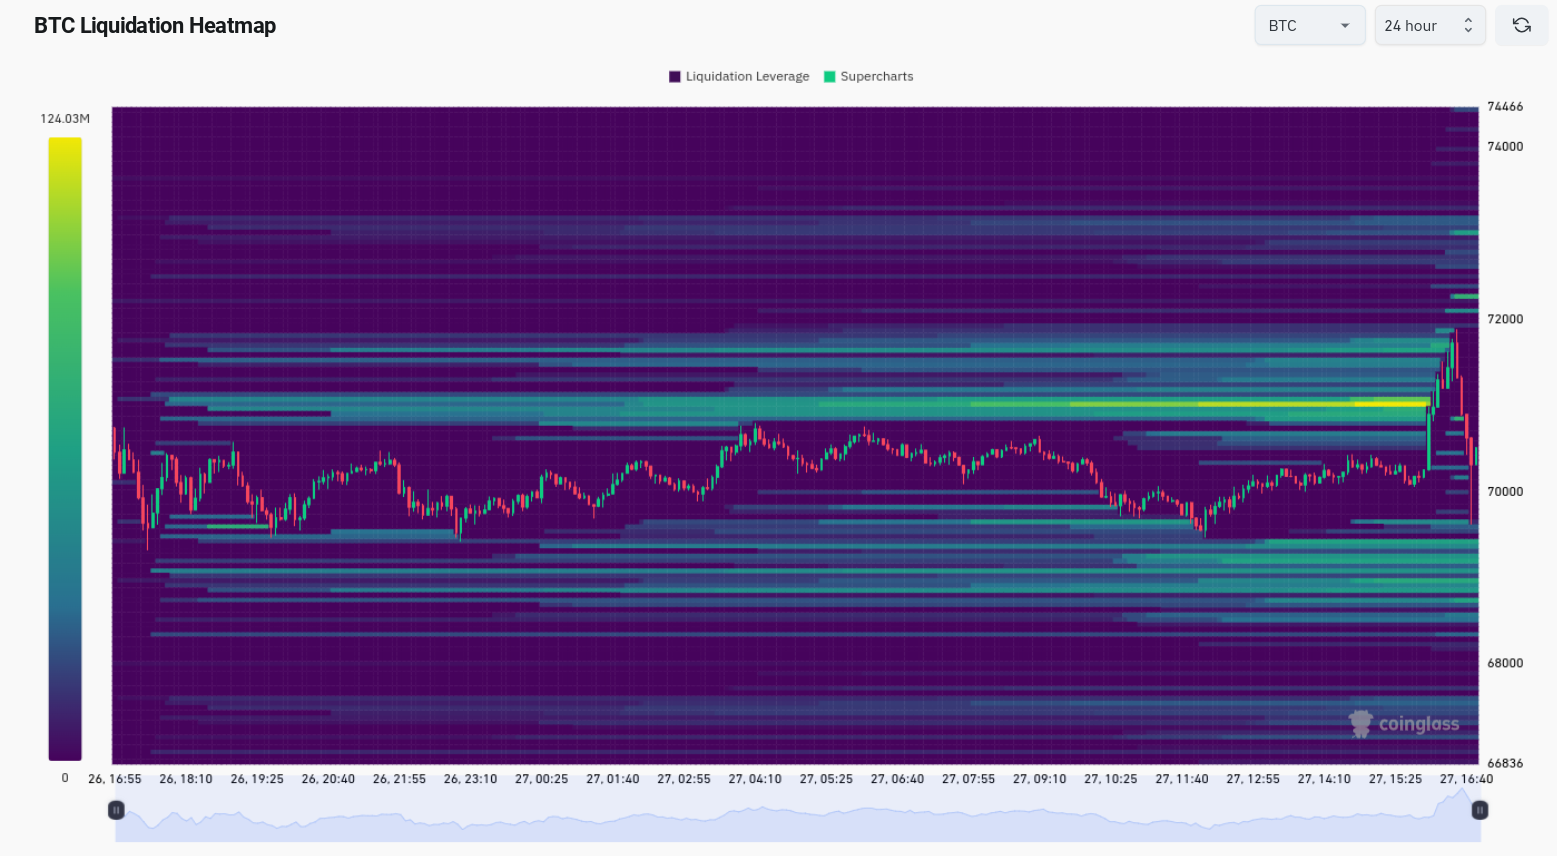Image resolution: width=1557 pixels, height=856 pixels.
Task: Click the 72000 price axis label
Action: (1505, 319)
